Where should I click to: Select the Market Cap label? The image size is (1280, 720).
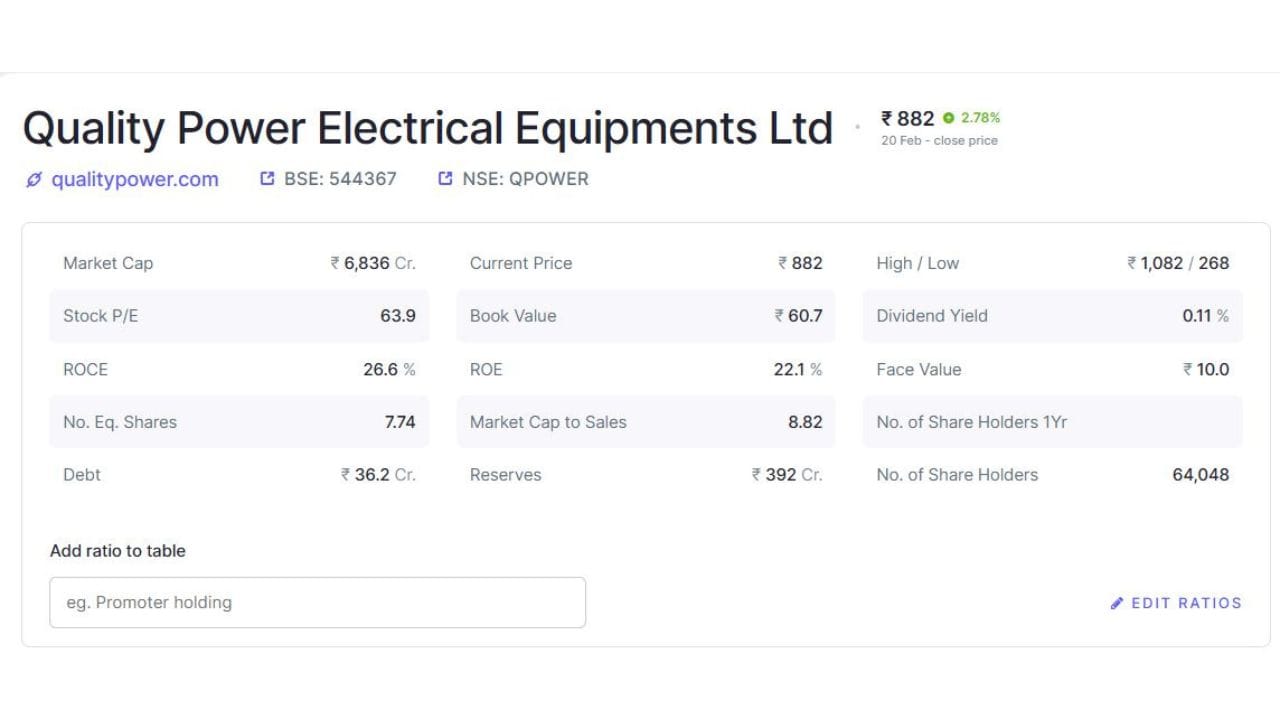108,263
